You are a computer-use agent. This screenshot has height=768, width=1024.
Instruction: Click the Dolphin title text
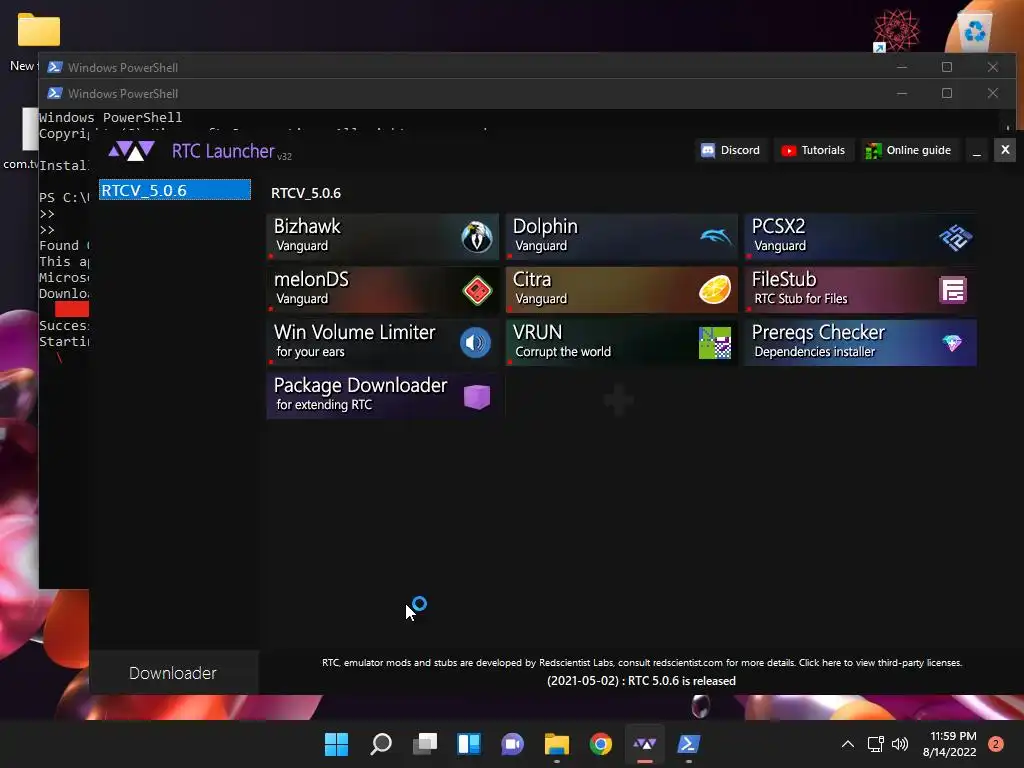(545, 226)
